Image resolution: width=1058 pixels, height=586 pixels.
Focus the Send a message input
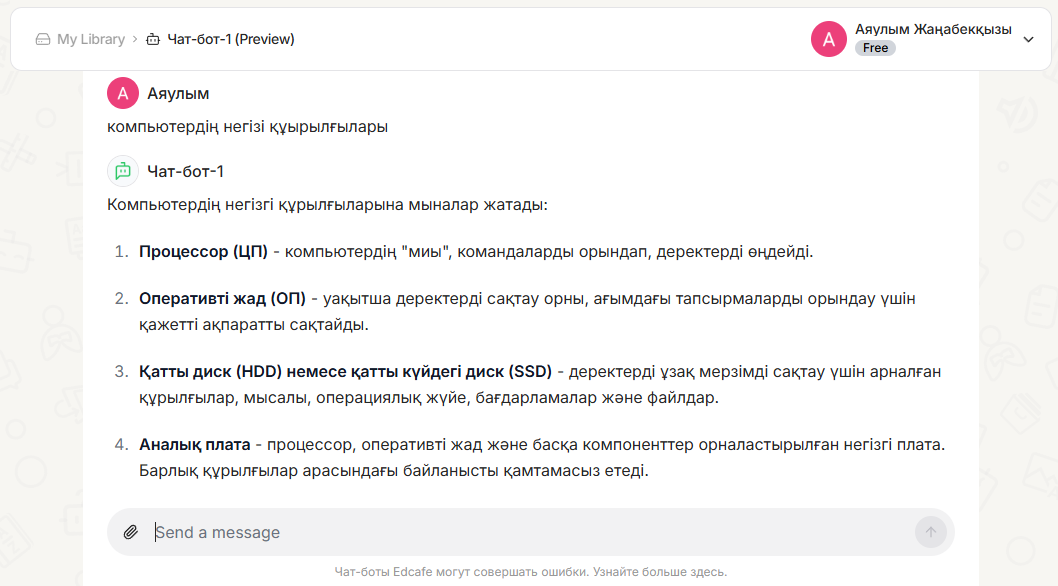point(530,532)
